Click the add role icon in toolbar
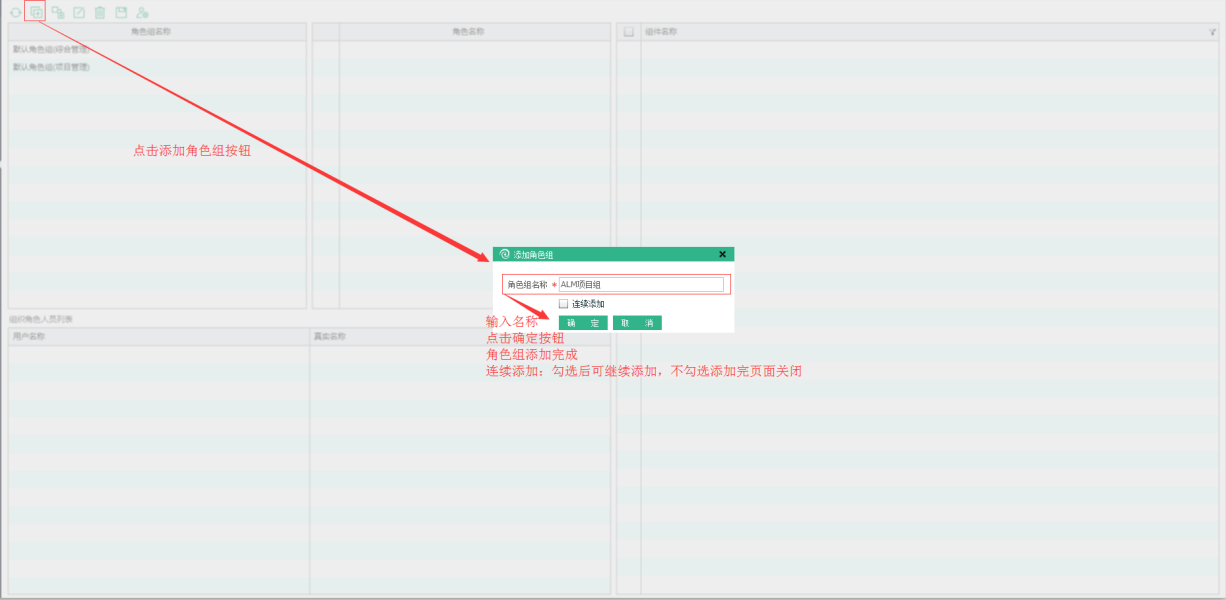The height and width of the screenshot is (600, 1226). (x=58, y=13)
